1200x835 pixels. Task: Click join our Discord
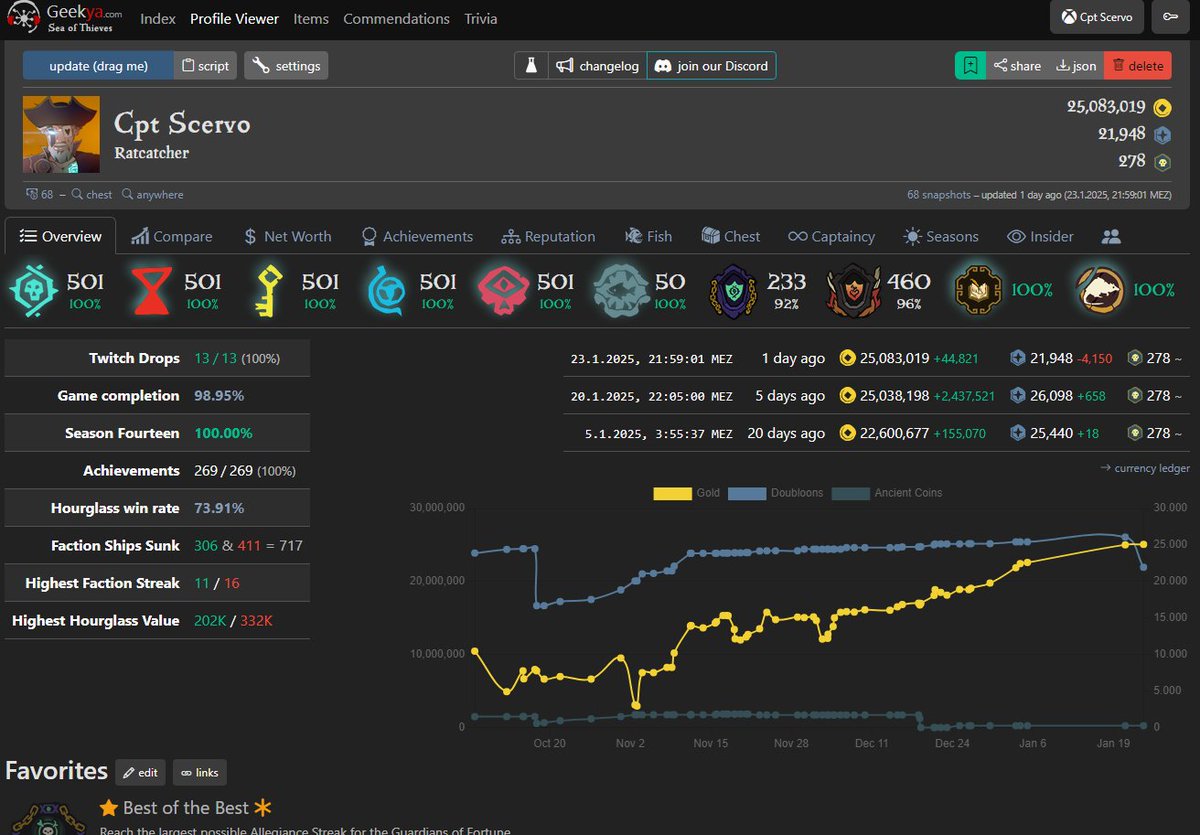tap(711, 66)
